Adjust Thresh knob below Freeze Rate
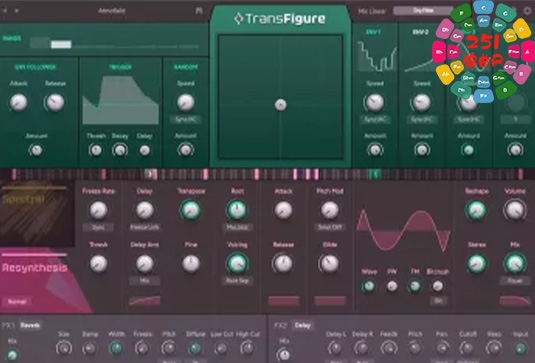This screenshot has height=363, width=535. pos(98,264)
